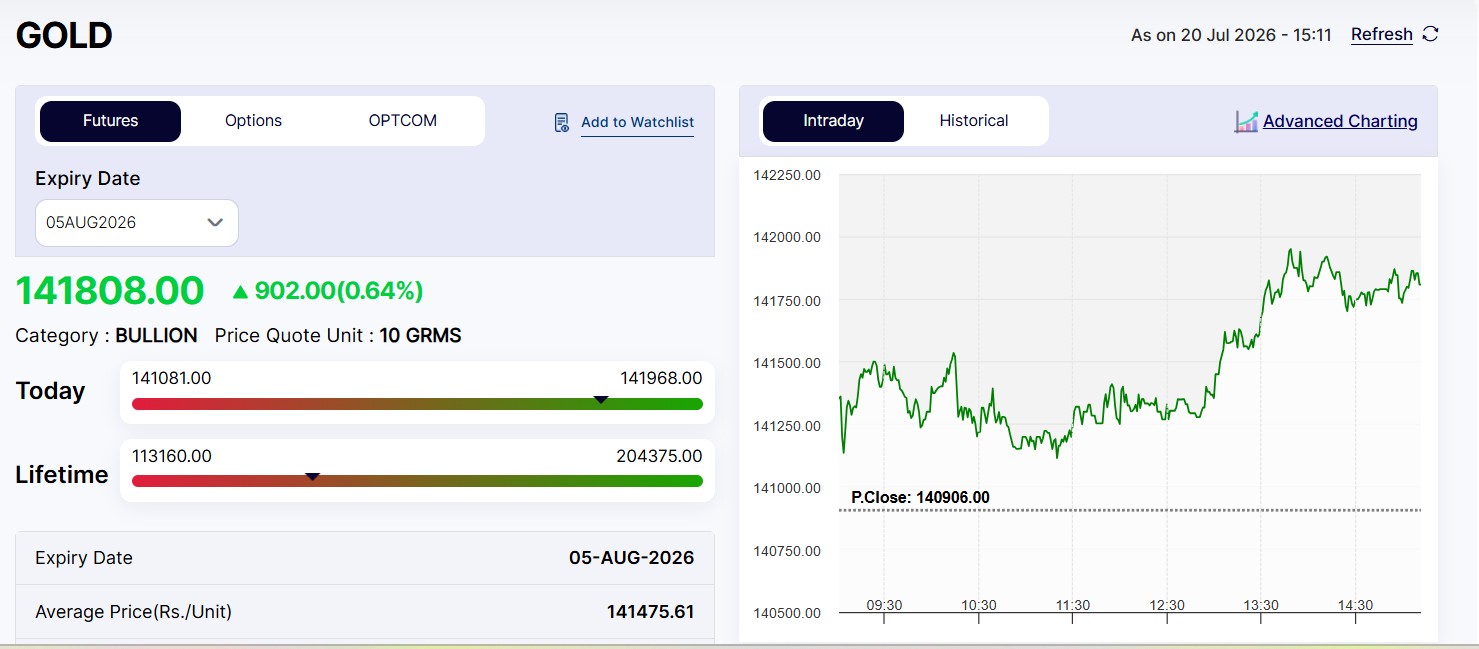This screenshot has width=1479, height=649.
Task: Click the GOLD heading
Action: tap(64, 36)
